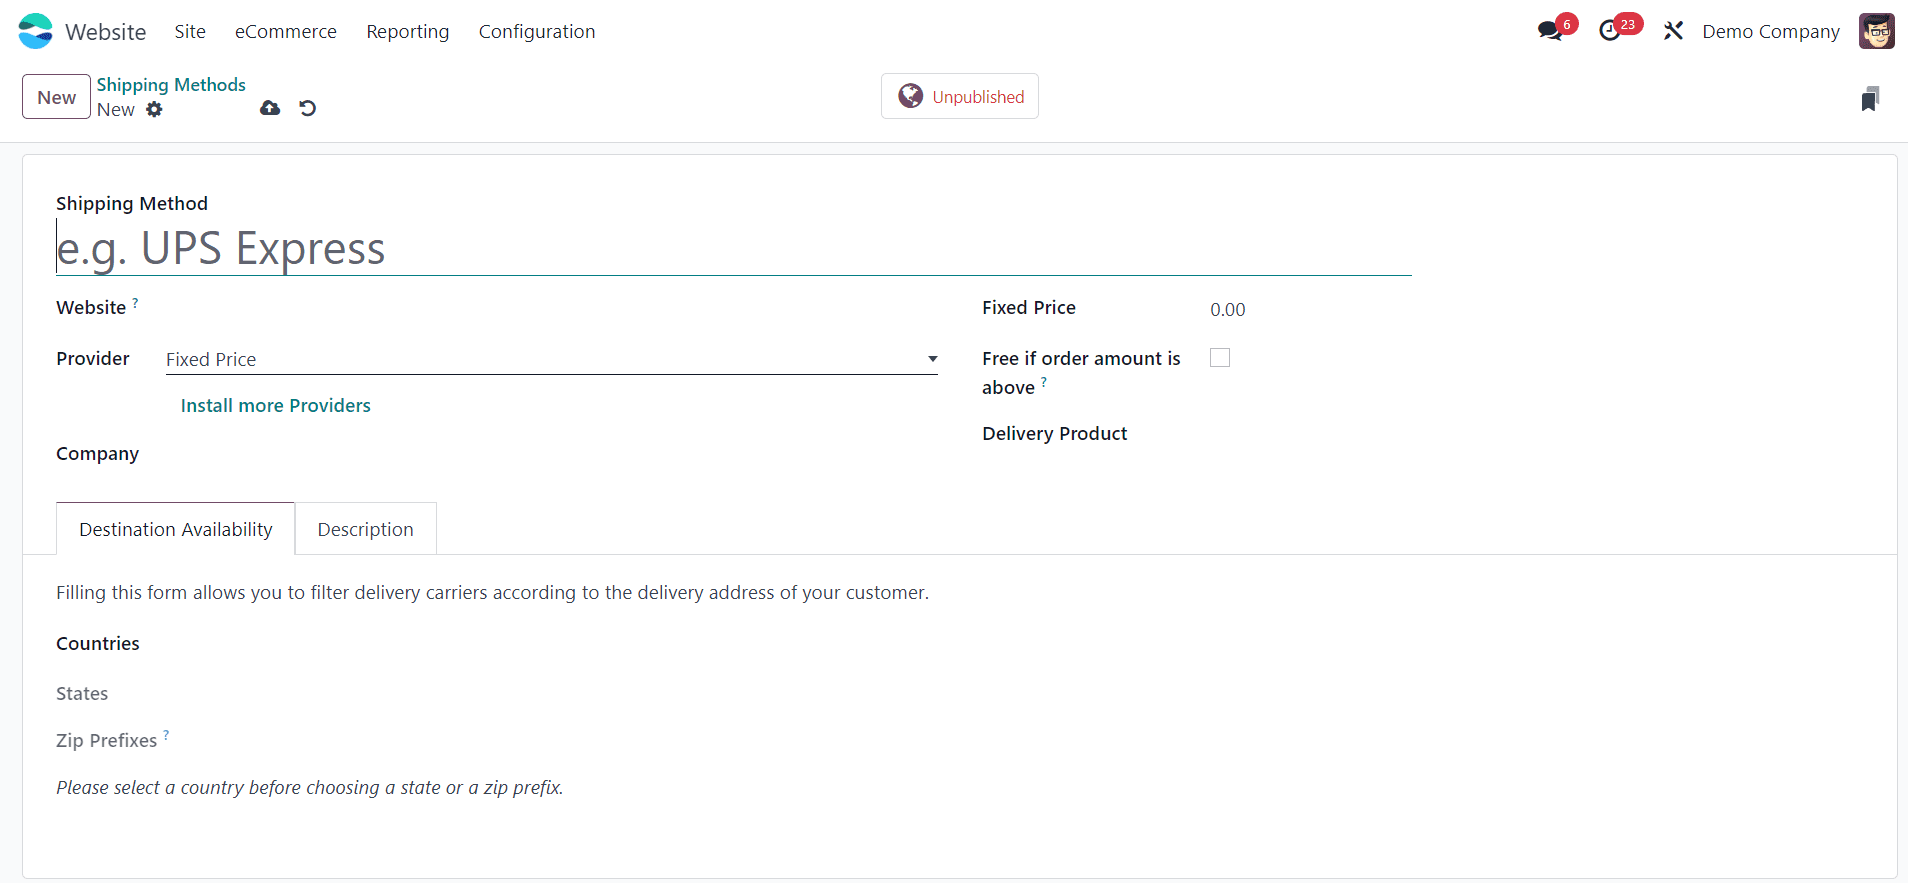Click the gear actions icon beside New

coord(154,109)
